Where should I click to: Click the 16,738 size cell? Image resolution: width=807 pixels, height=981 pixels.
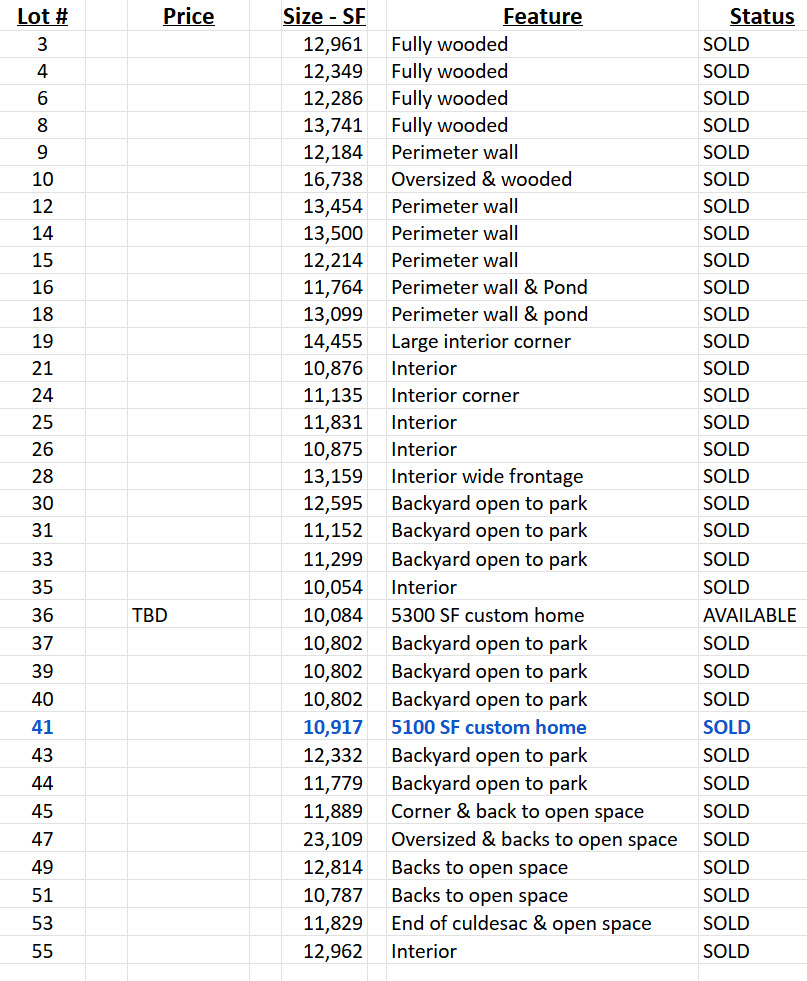(333, 179)
